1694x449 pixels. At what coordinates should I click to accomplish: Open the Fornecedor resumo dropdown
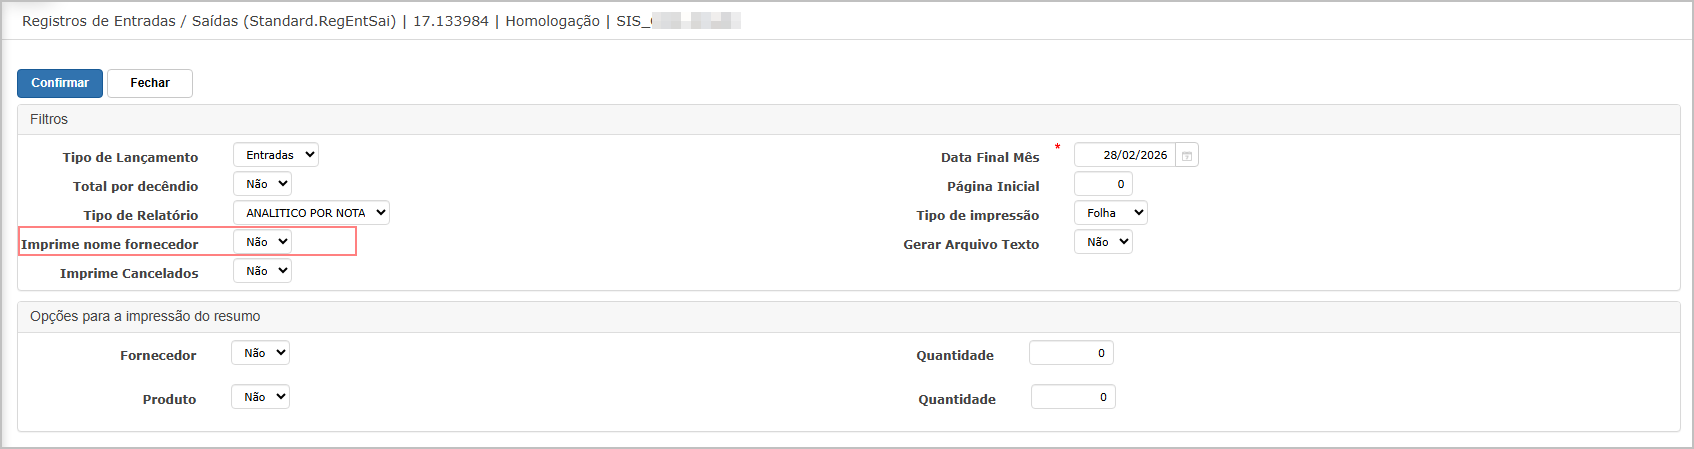click(x=260, y=353)
